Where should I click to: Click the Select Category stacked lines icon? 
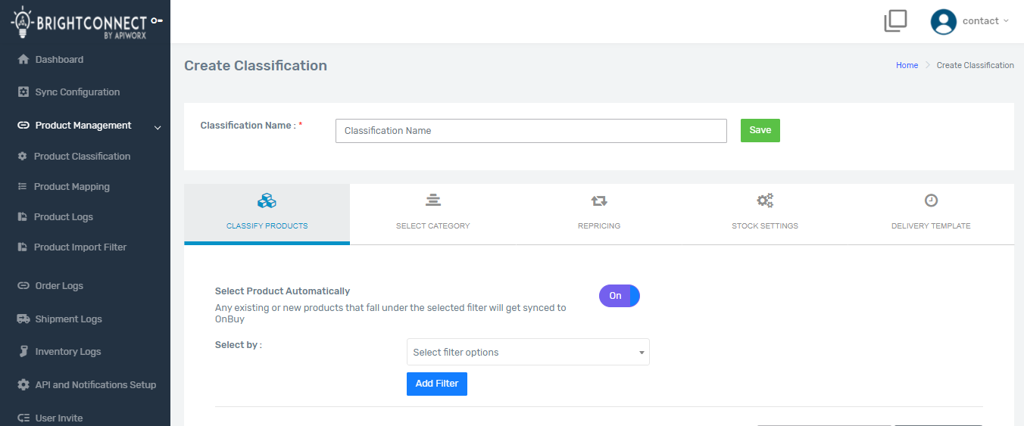pos(433,201)
